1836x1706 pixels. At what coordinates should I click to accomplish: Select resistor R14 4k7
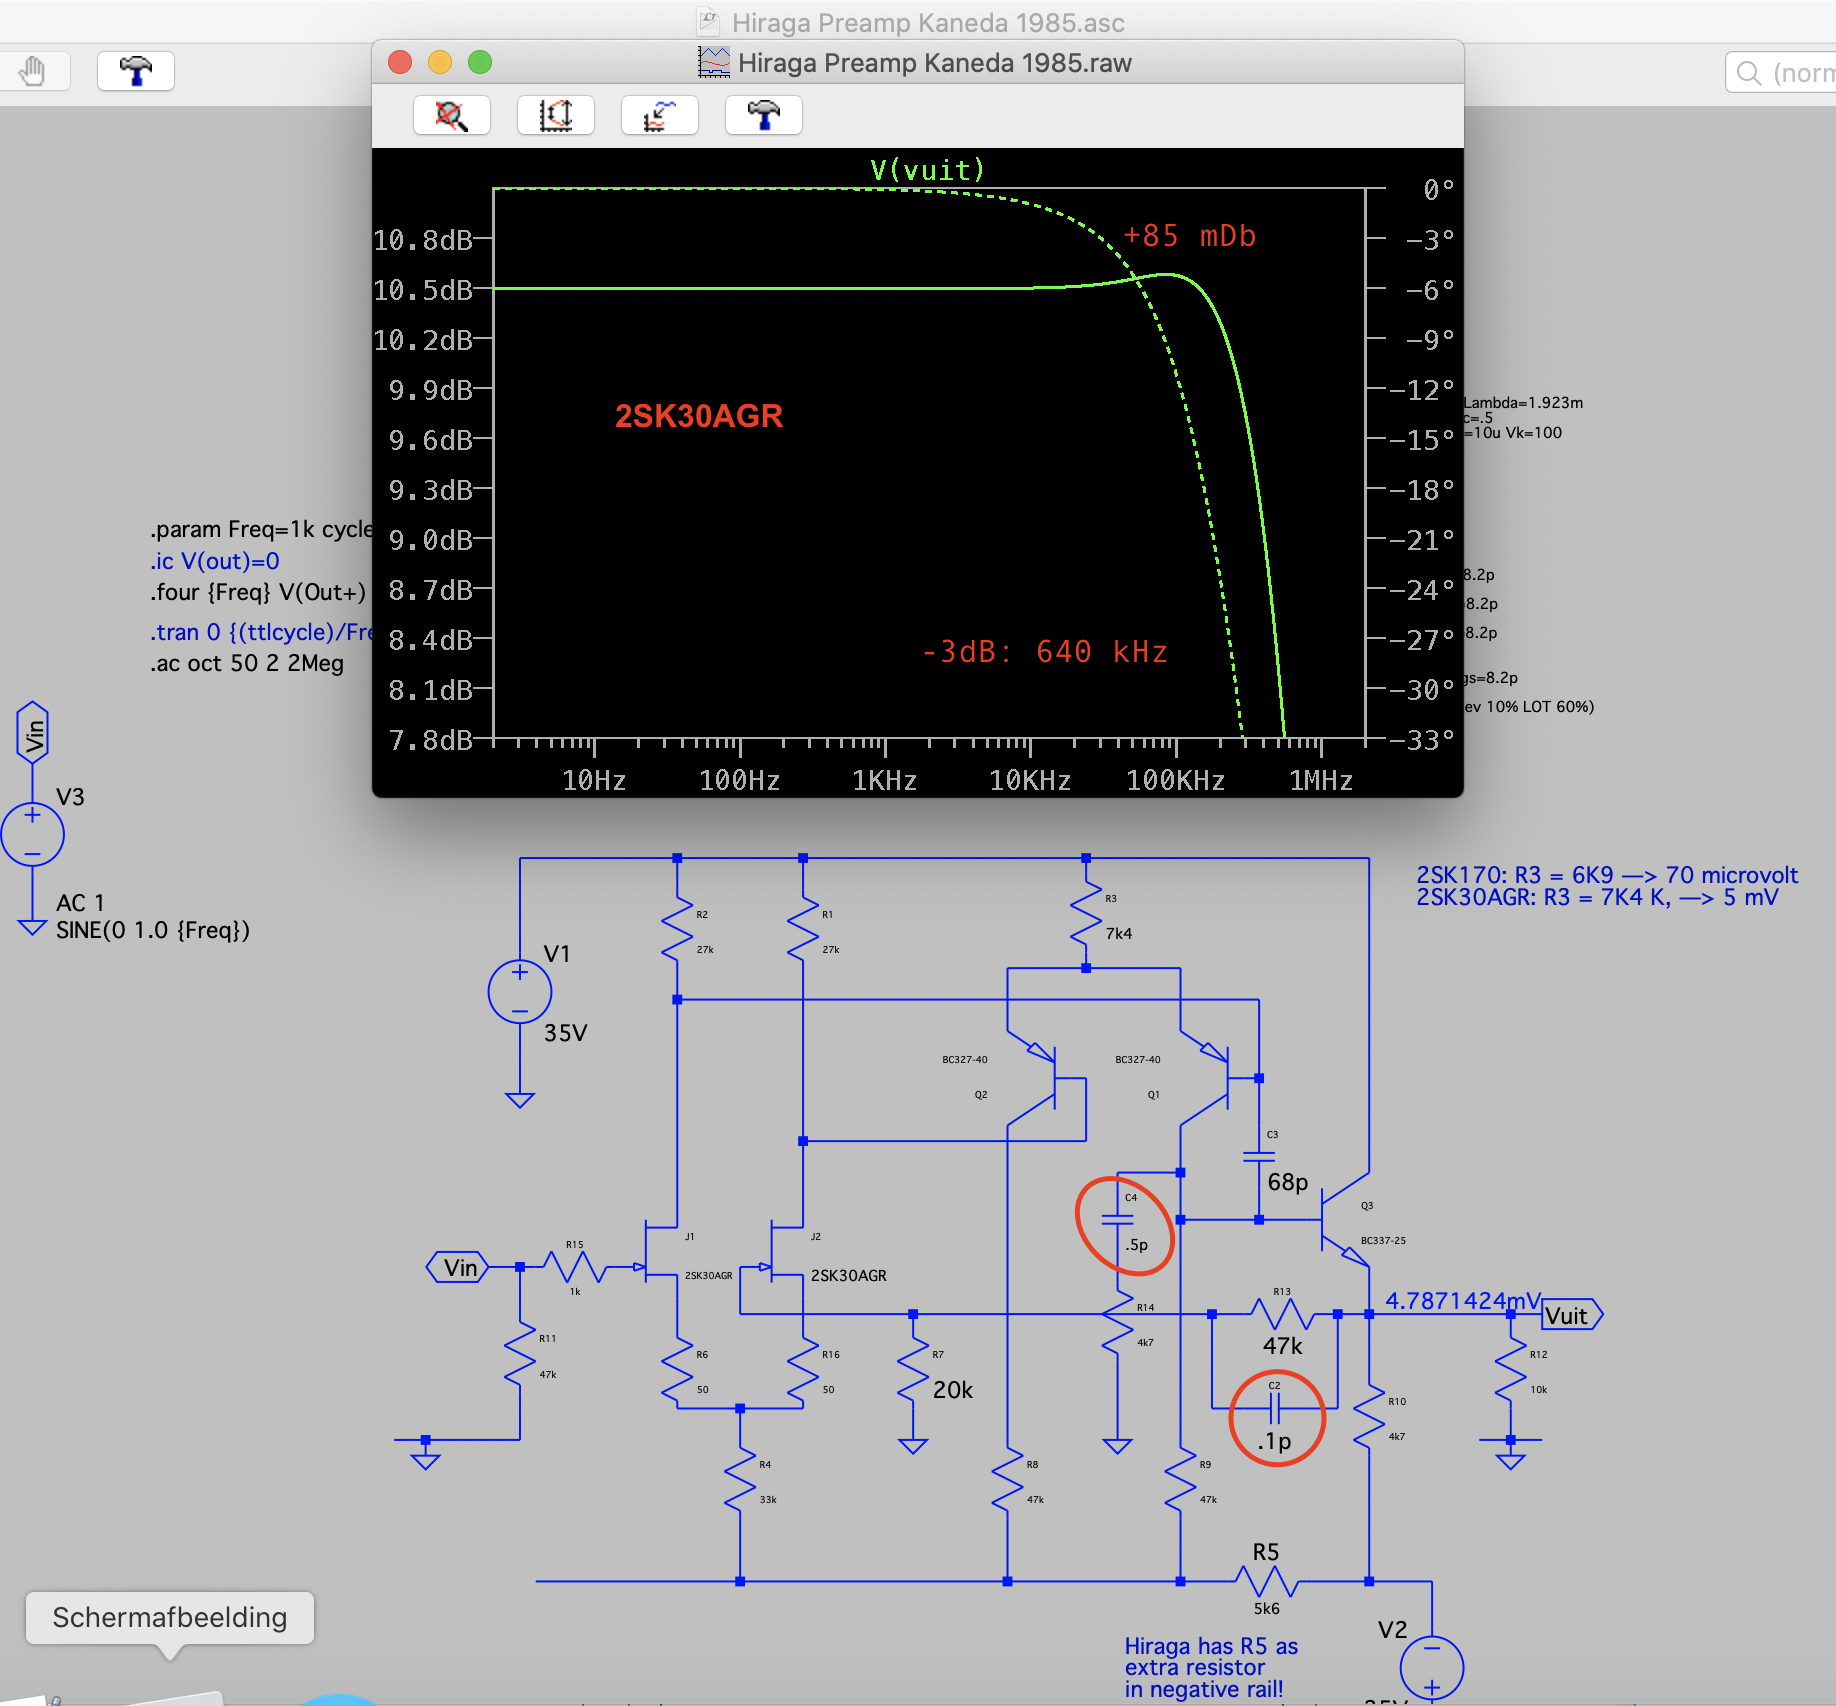(x=1117, y=1323)
